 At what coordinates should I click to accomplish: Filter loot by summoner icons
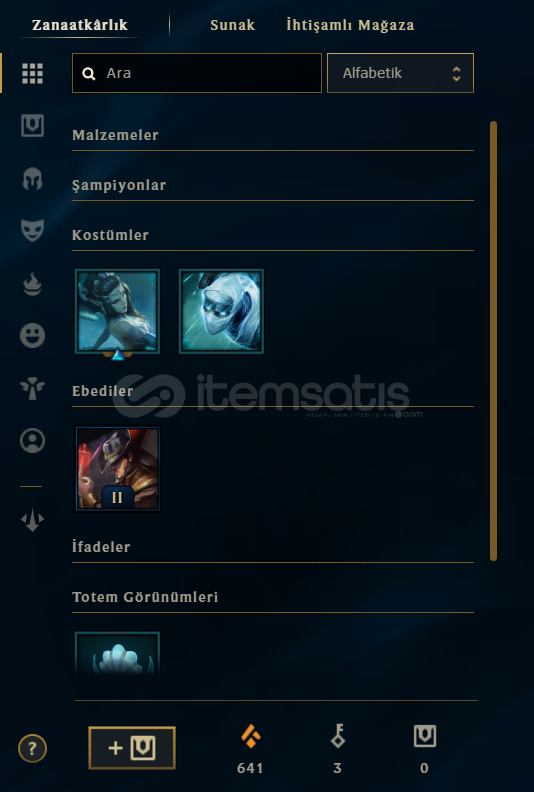(32, 440)
